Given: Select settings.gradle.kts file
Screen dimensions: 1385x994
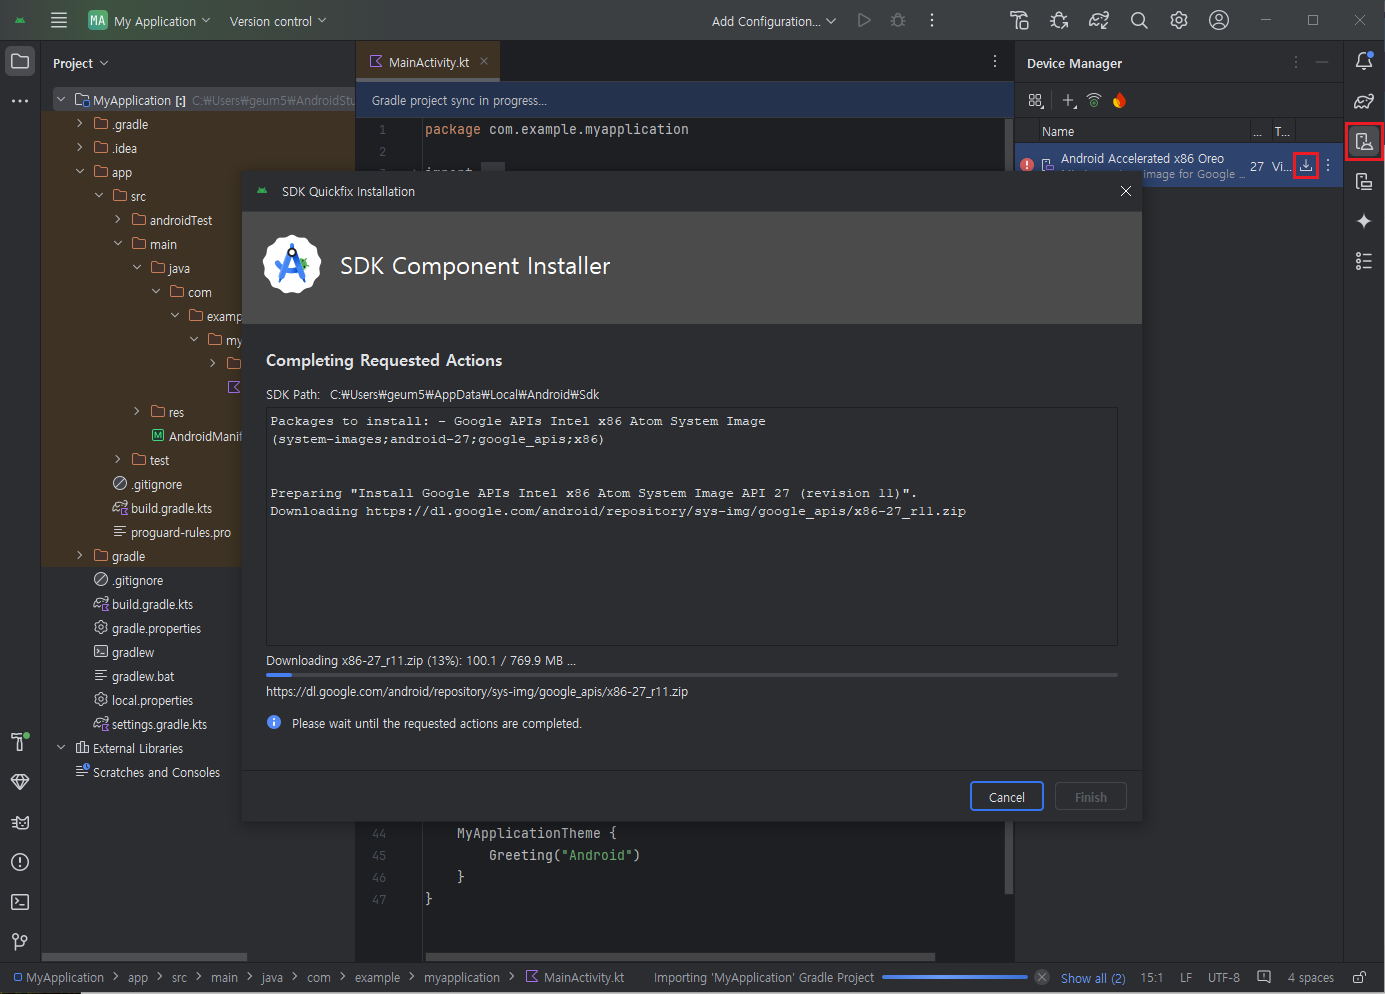Looking at the screenshot, I should 150,724.
